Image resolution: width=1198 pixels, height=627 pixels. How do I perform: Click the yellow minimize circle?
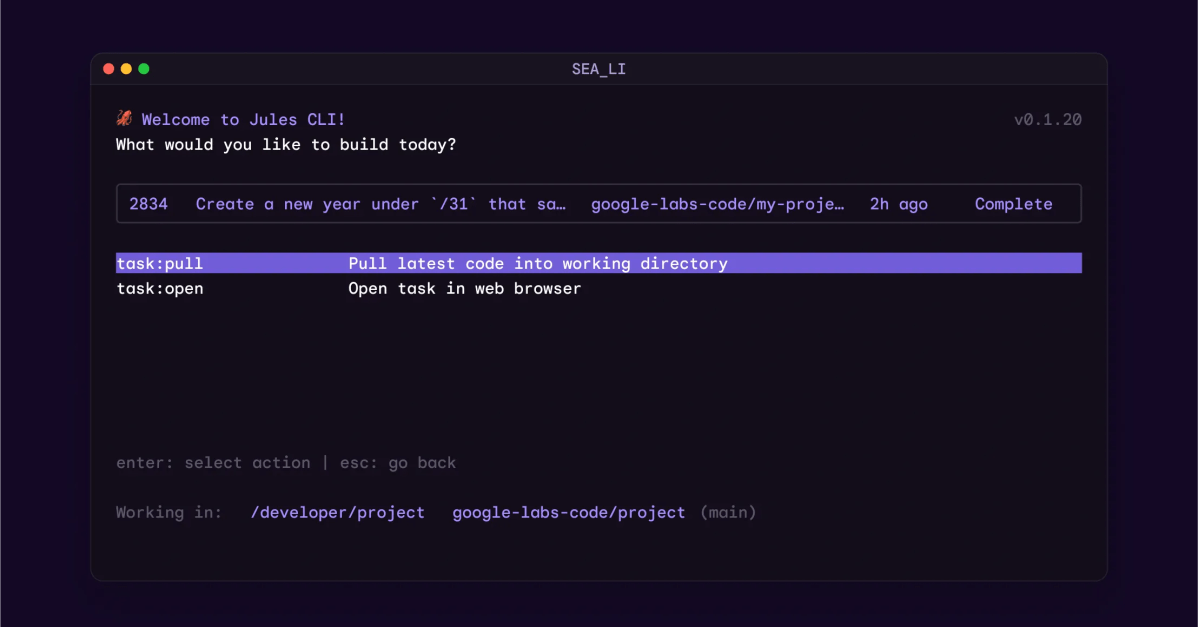click(x=126, y=68)
